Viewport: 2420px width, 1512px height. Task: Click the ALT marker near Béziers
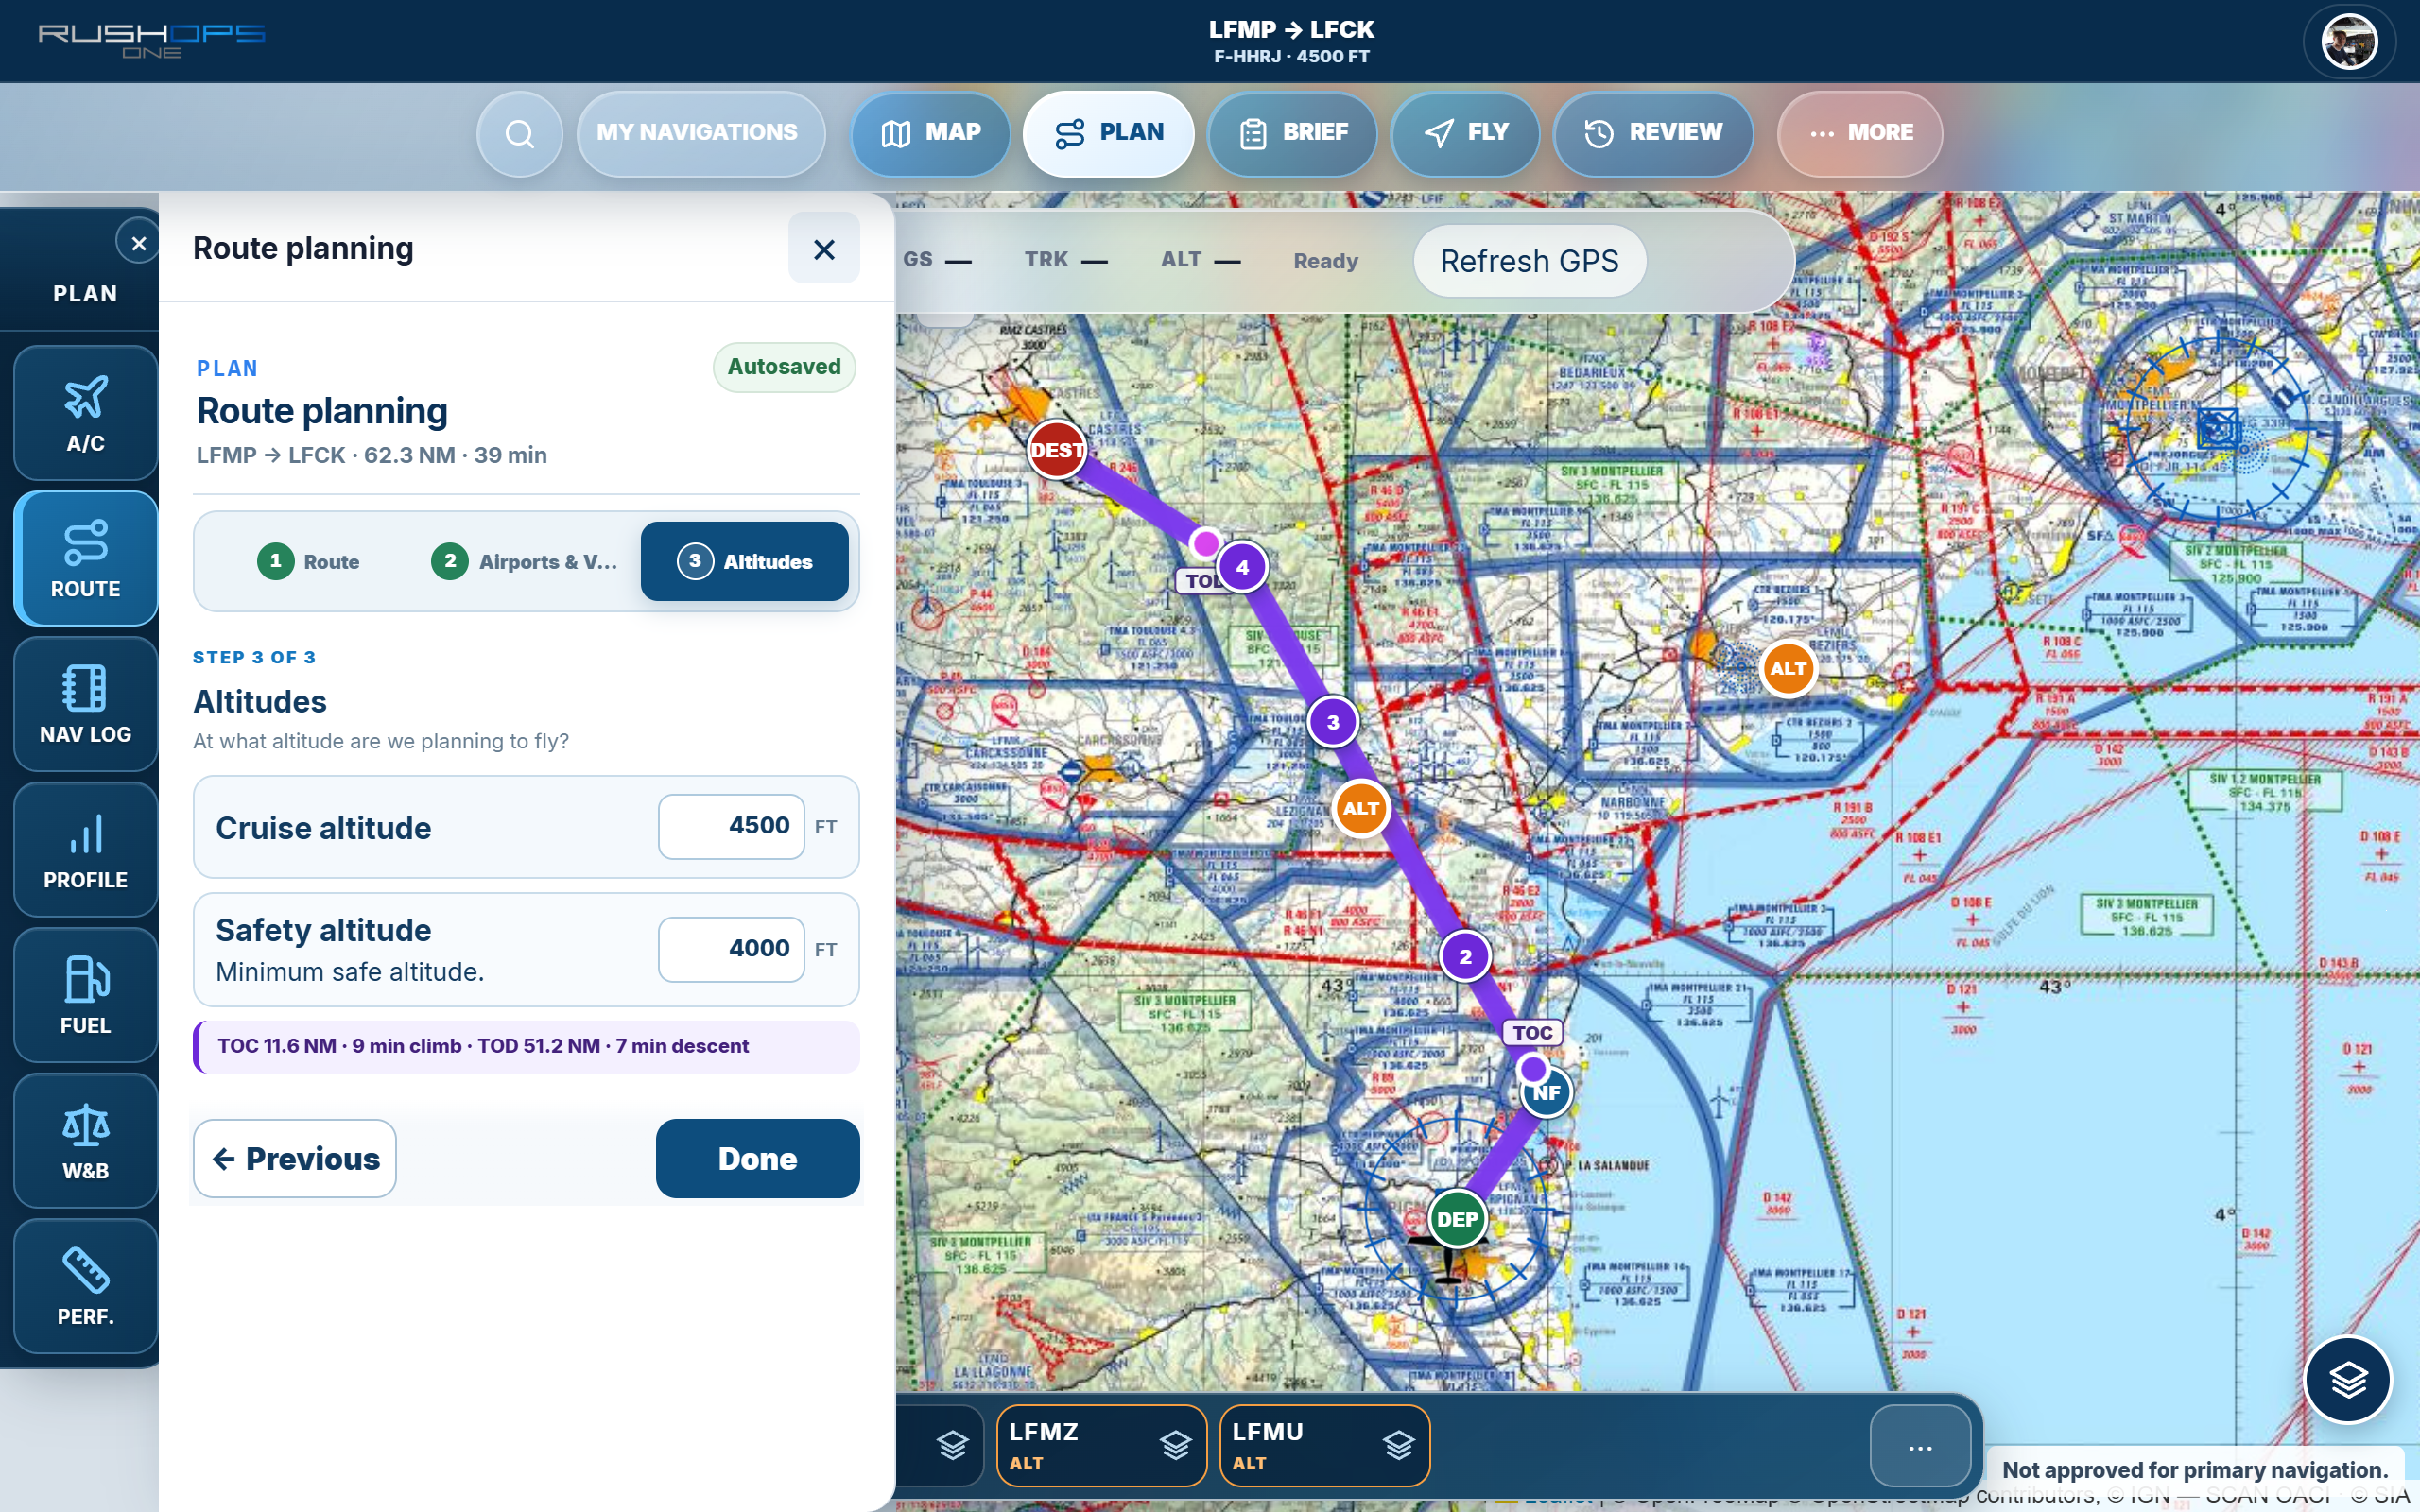click(1788, 668)
